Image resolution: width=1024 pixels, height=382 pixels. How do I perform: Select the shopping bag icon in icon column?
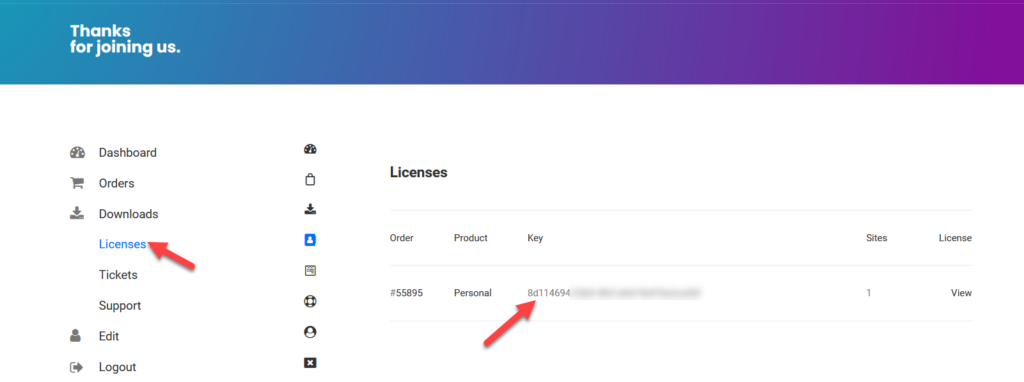tap(310, 180)
